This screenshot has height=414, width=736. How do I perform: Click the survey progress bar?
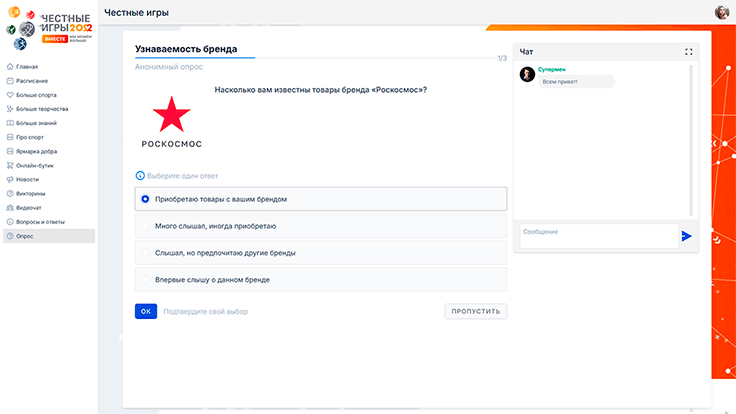(x=315, y=58)
